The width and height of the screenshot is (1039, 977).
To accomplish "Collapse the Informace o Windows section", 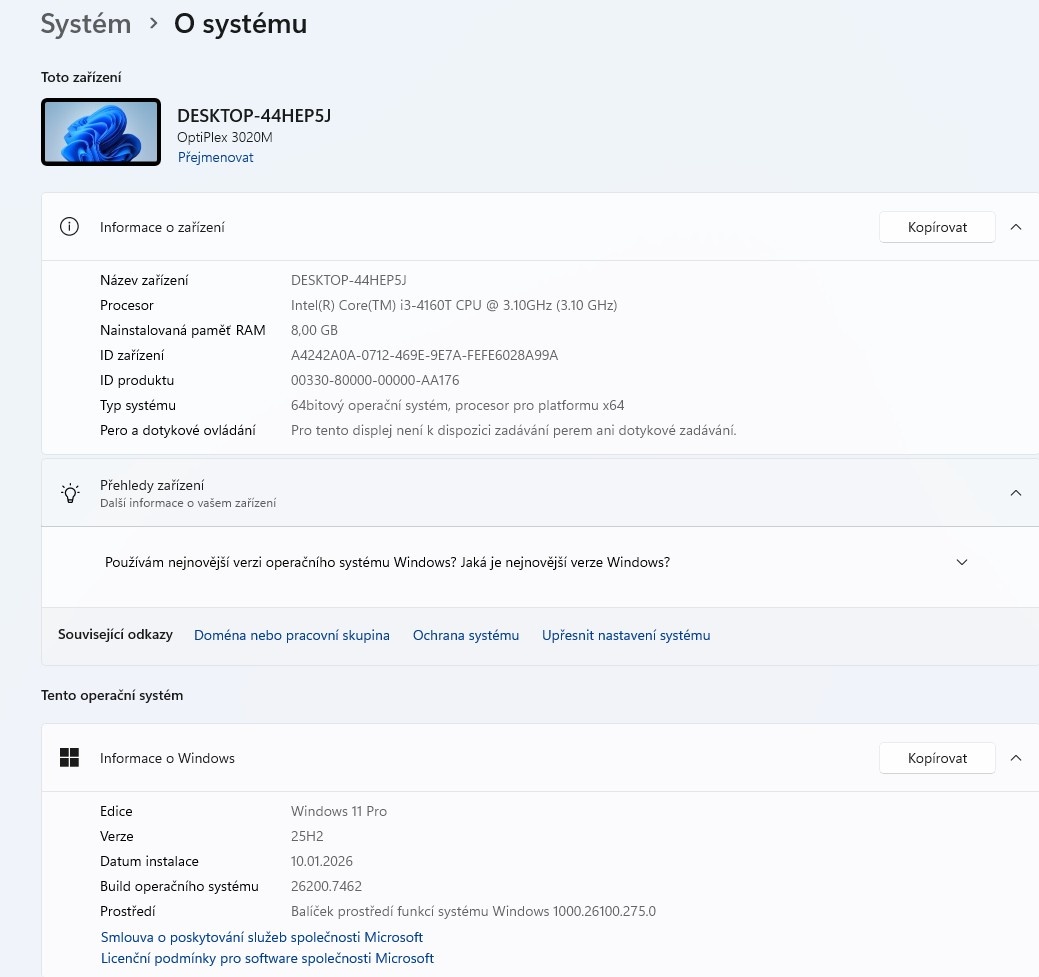I will point(1016,758).
